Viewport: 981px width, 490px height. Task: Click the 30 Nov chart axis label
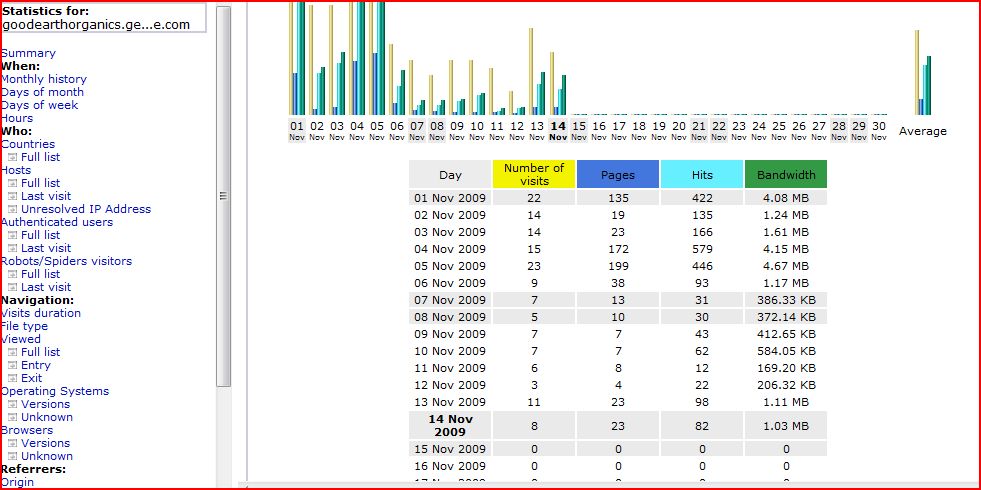(878, 130)
